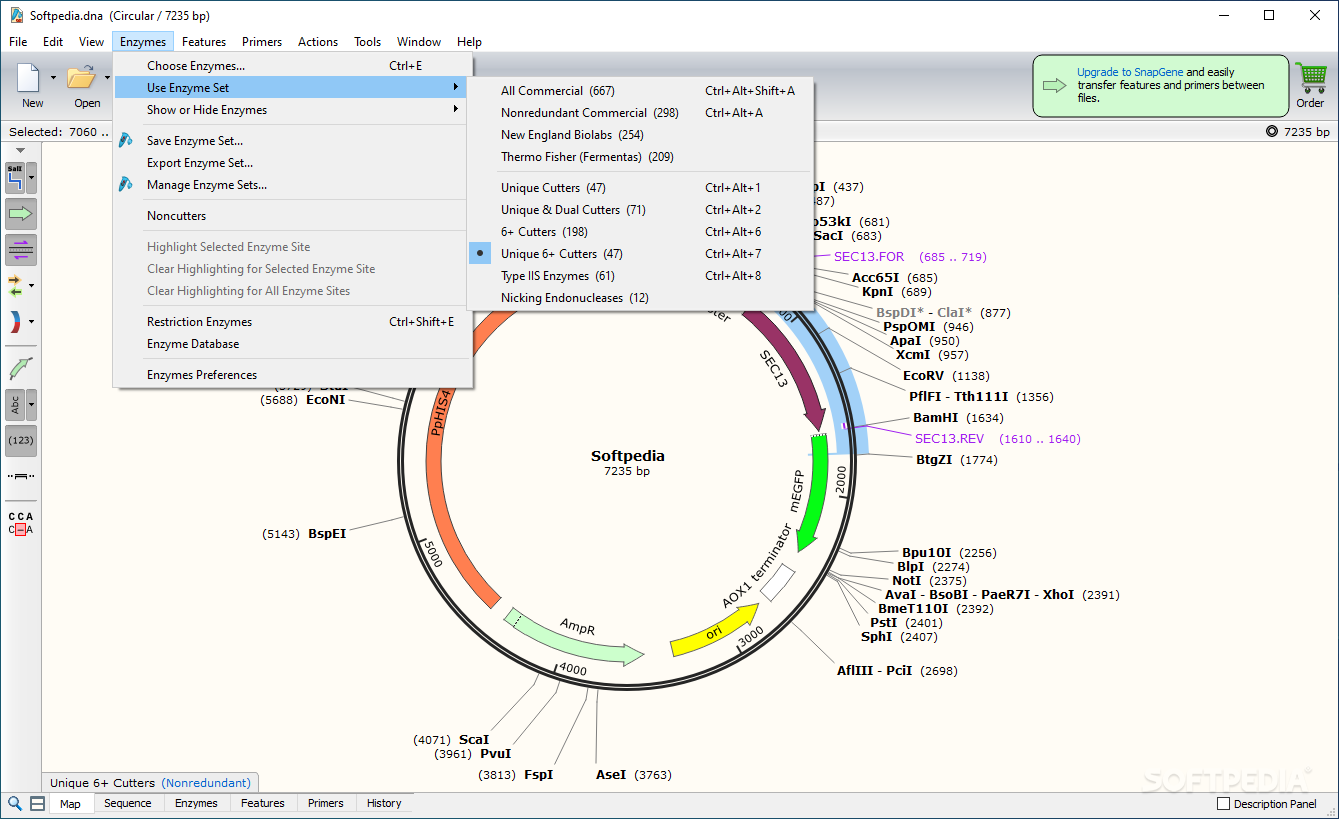The image size is (1339, 819).
Task: Click the SEC13.FOR primer label
Action: 869,257
